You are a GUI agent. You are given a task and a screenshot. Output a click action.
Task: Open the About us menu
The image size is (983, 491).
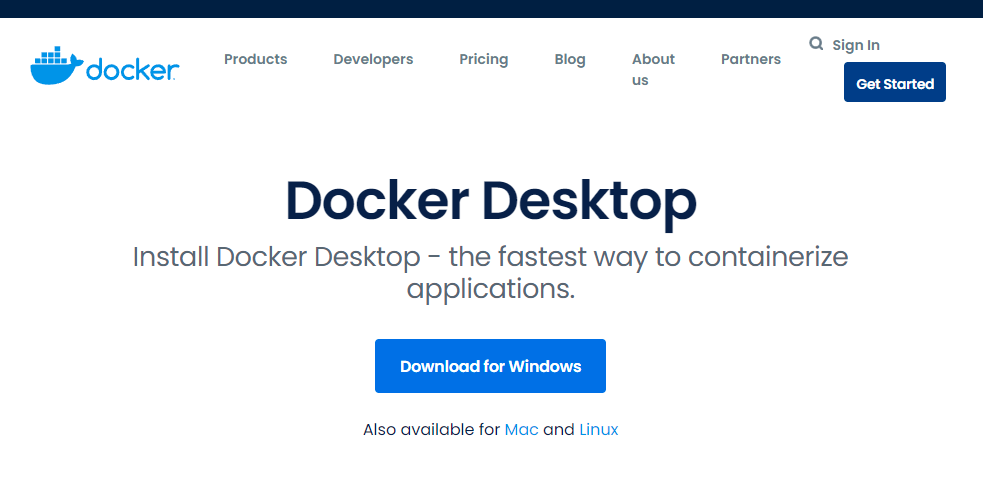click(x=653, y=70)
